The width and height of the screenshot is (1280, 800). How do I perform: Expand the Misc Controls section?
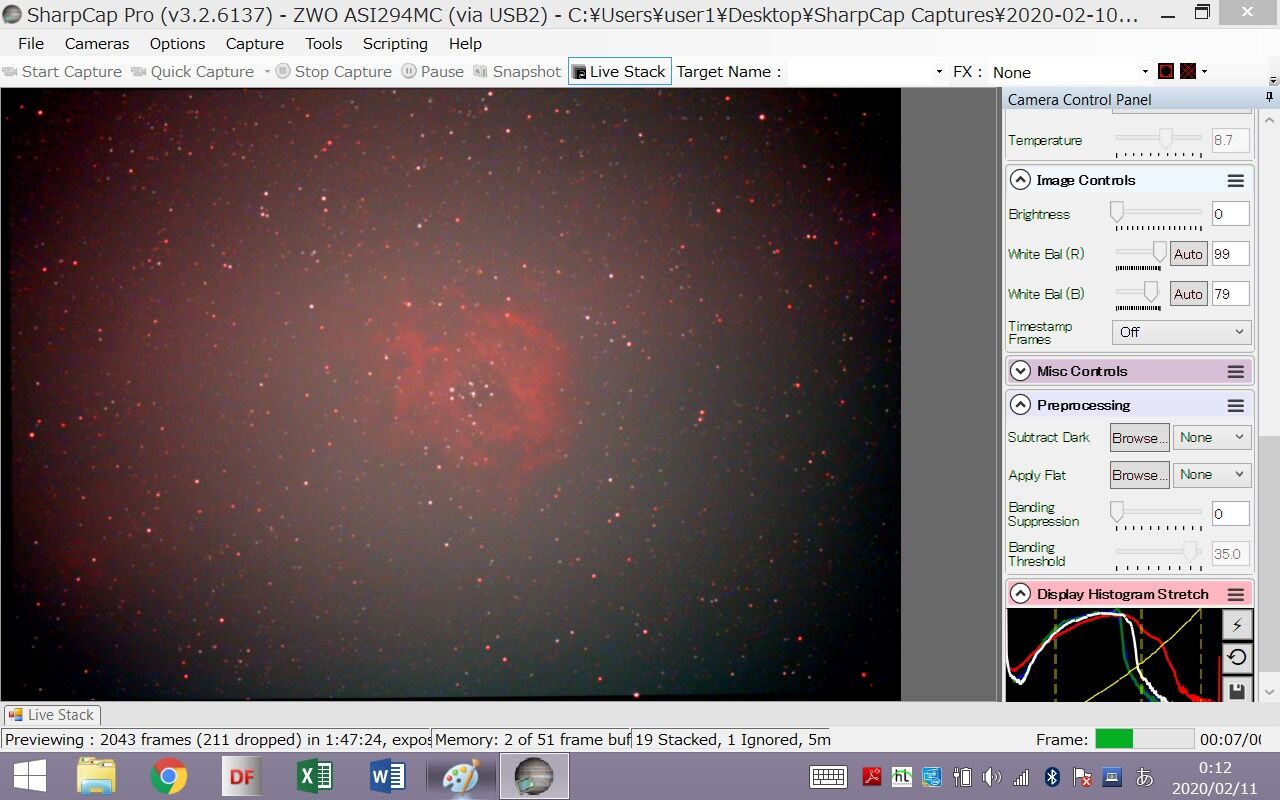[1020, 371]
